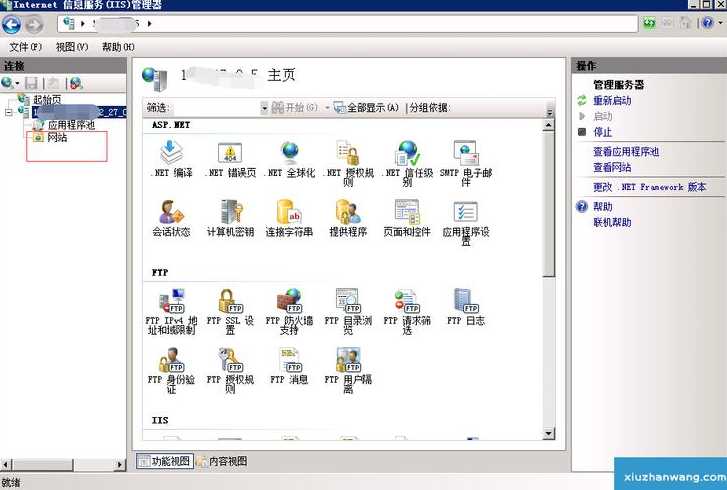Click 查看应用程序池 link
727x490 pixels.
pos(626,152)
